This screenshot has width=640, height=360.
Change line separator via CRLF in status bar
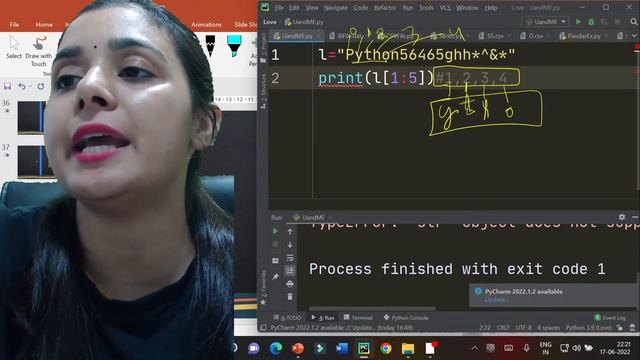(x=503, y=327)
